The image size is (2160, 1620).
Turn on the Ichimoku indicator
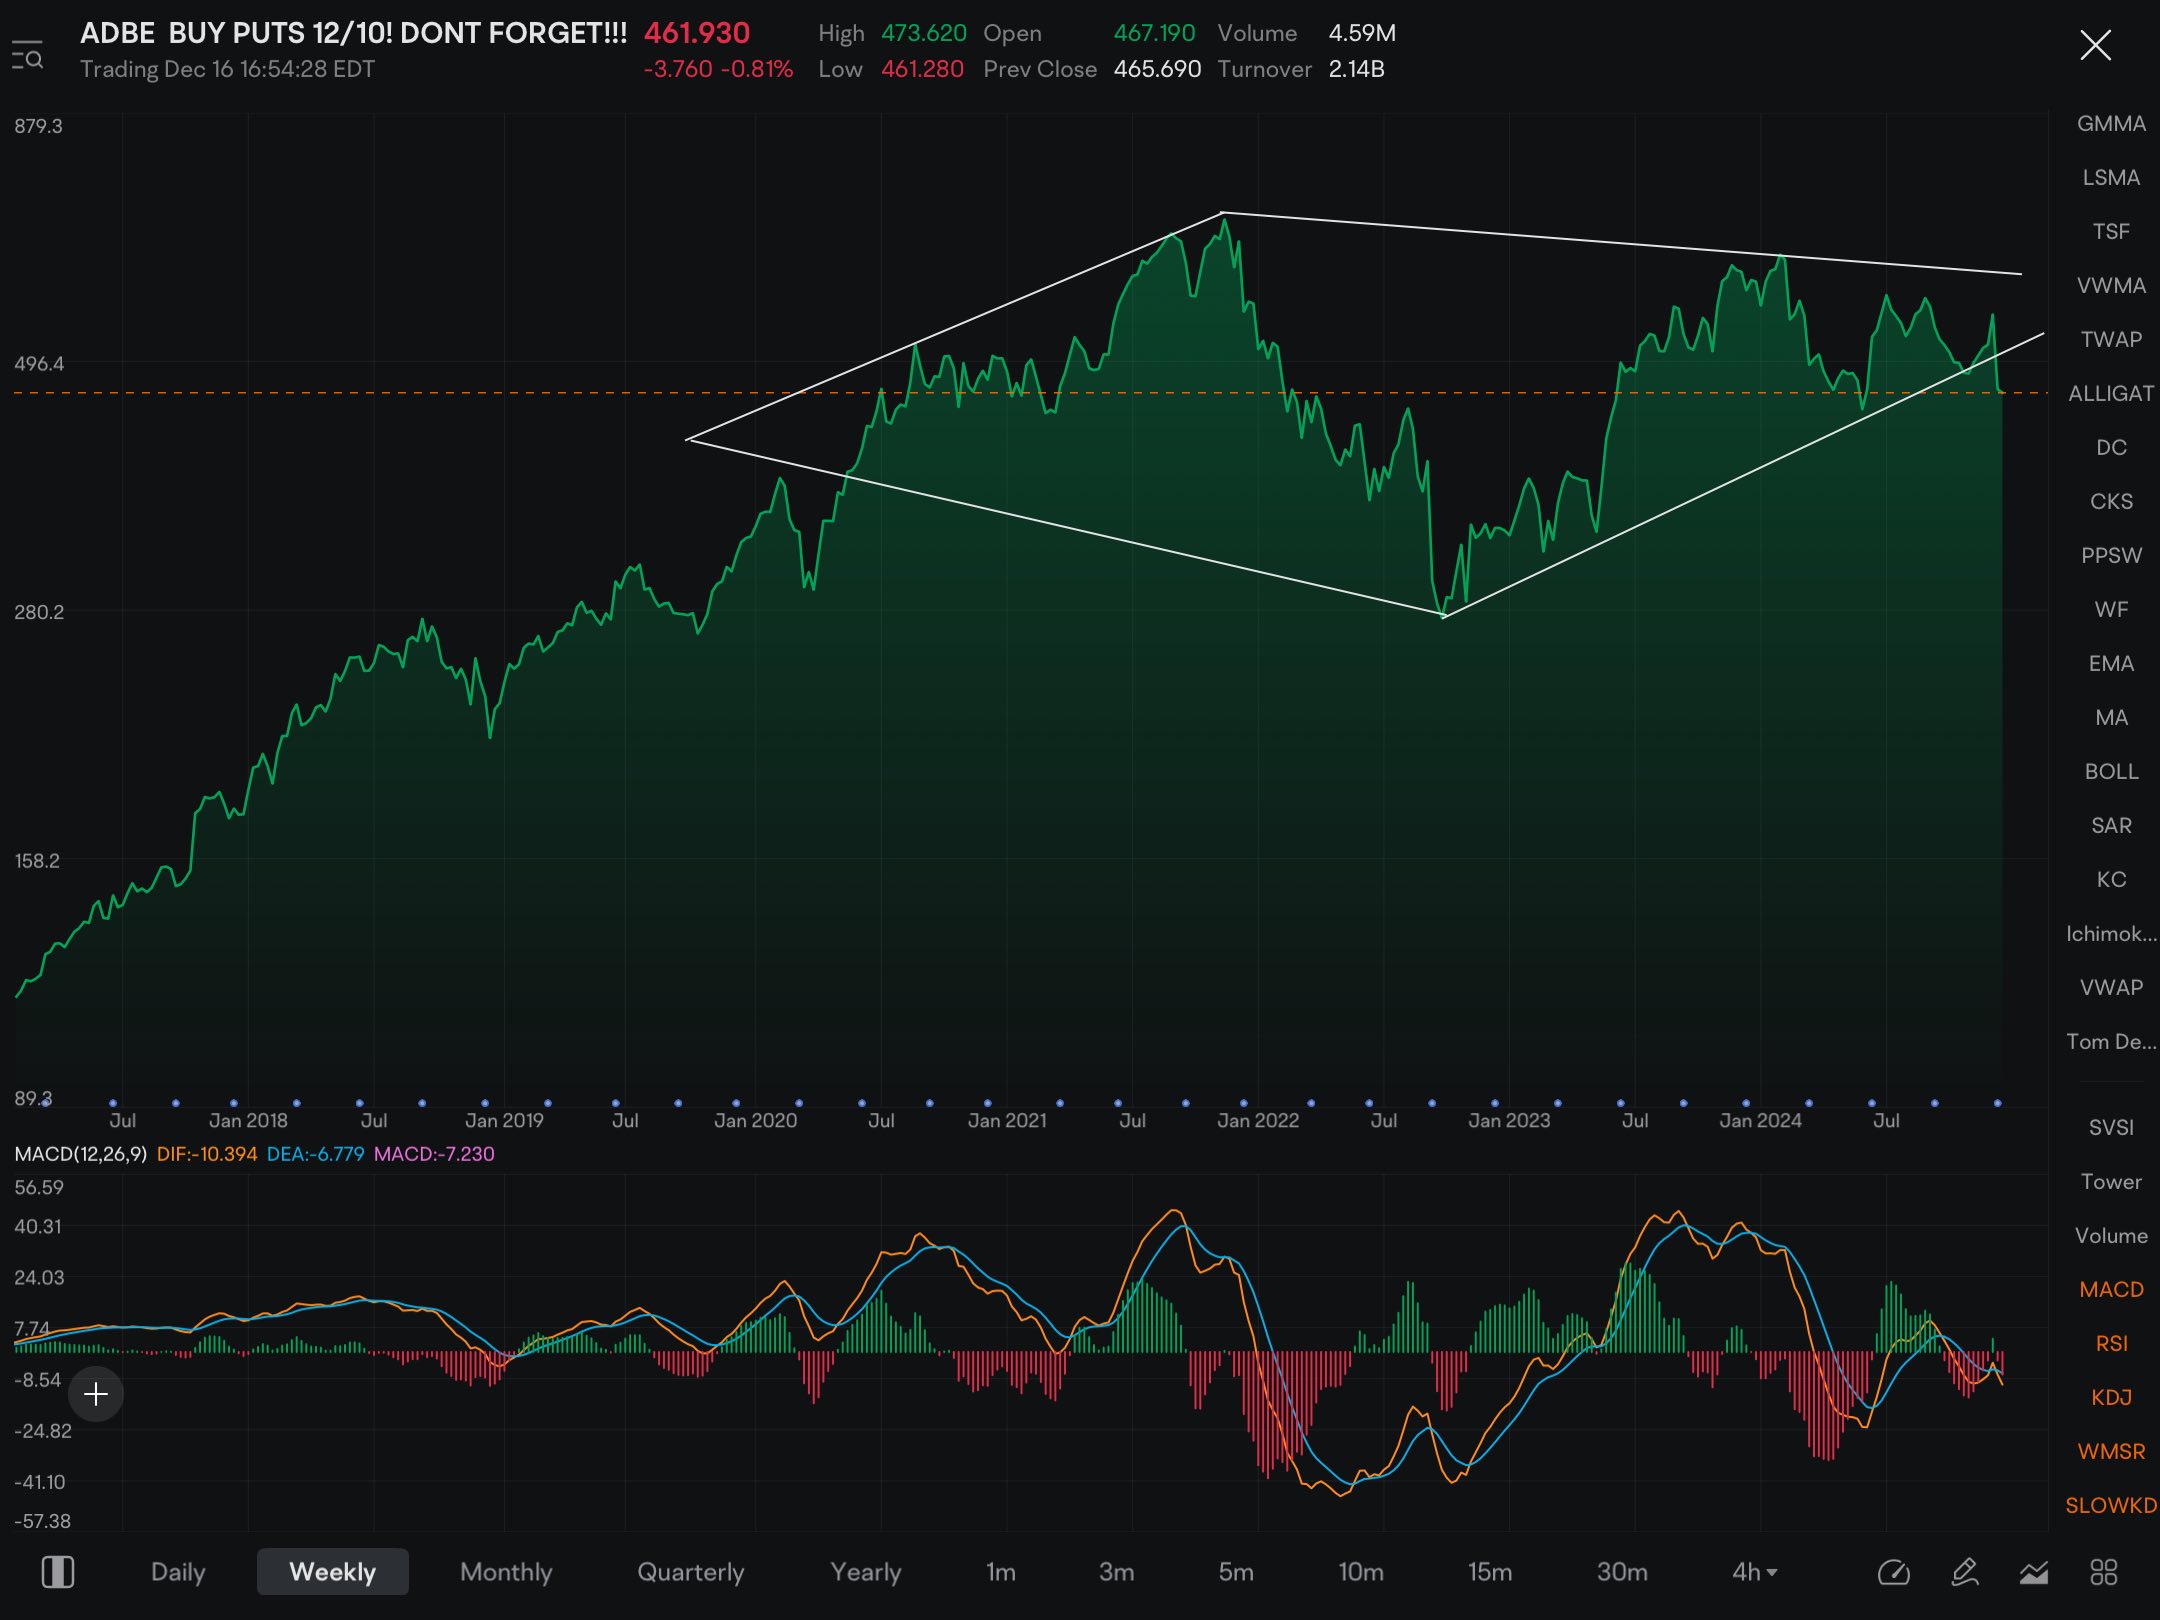[2111, 934]
